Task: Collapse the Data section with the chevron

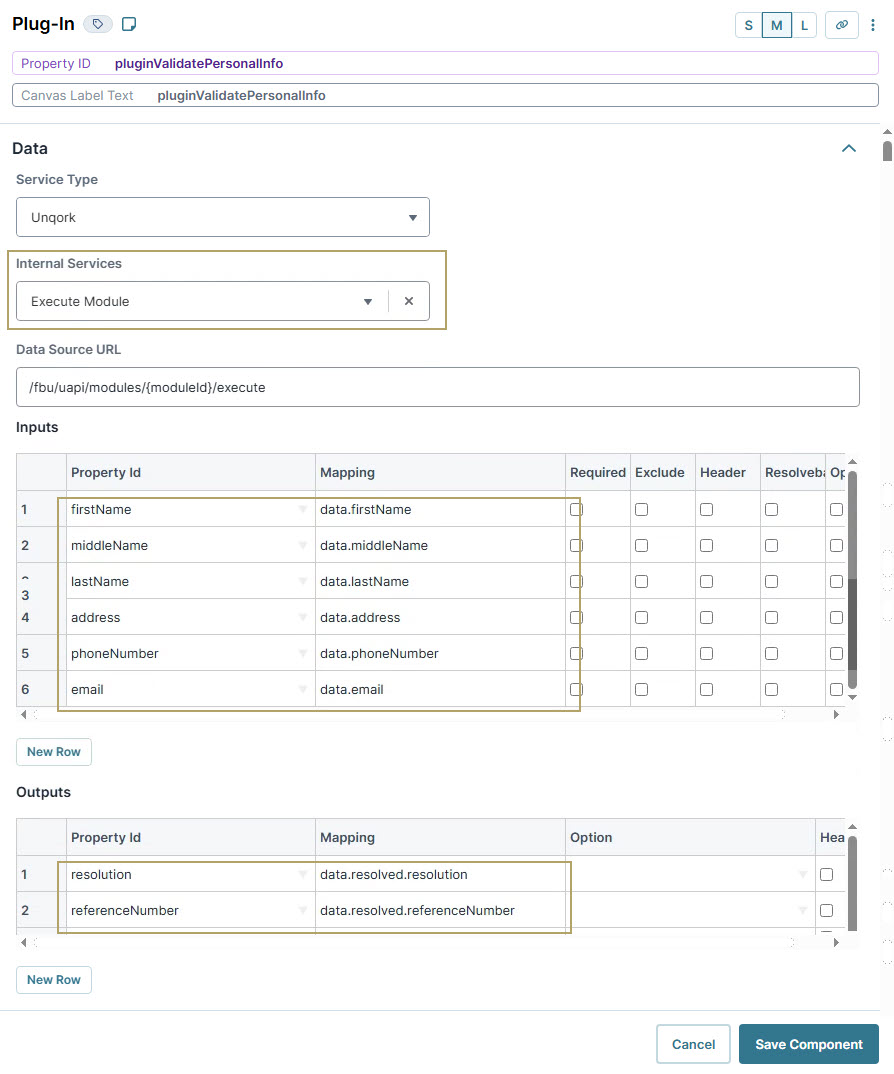Action: point(849,147)
